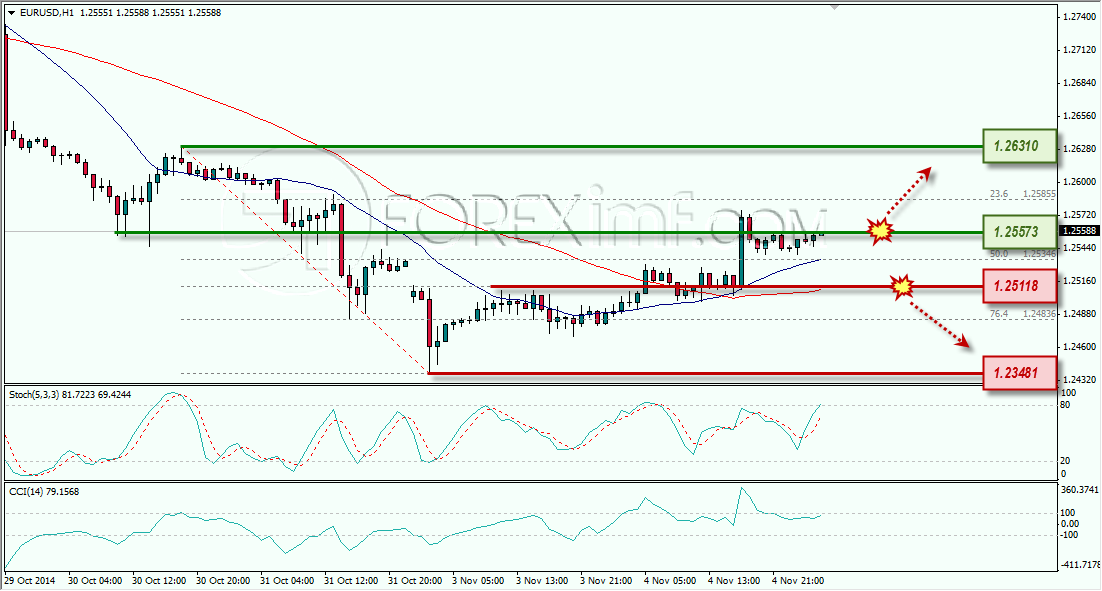
Task: Click price axis value 1.24600
Action: coord(1080,346)
